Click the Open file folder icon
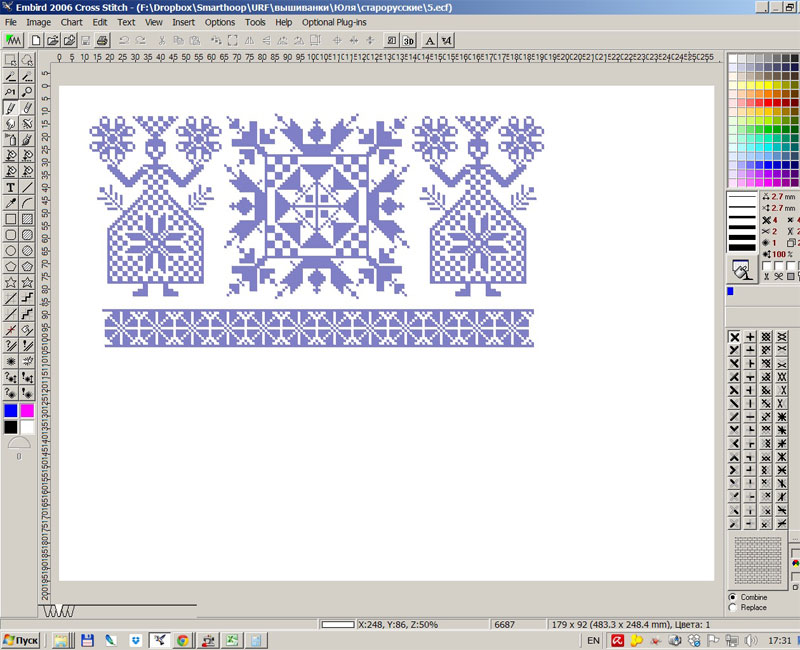 click(52, 40)
